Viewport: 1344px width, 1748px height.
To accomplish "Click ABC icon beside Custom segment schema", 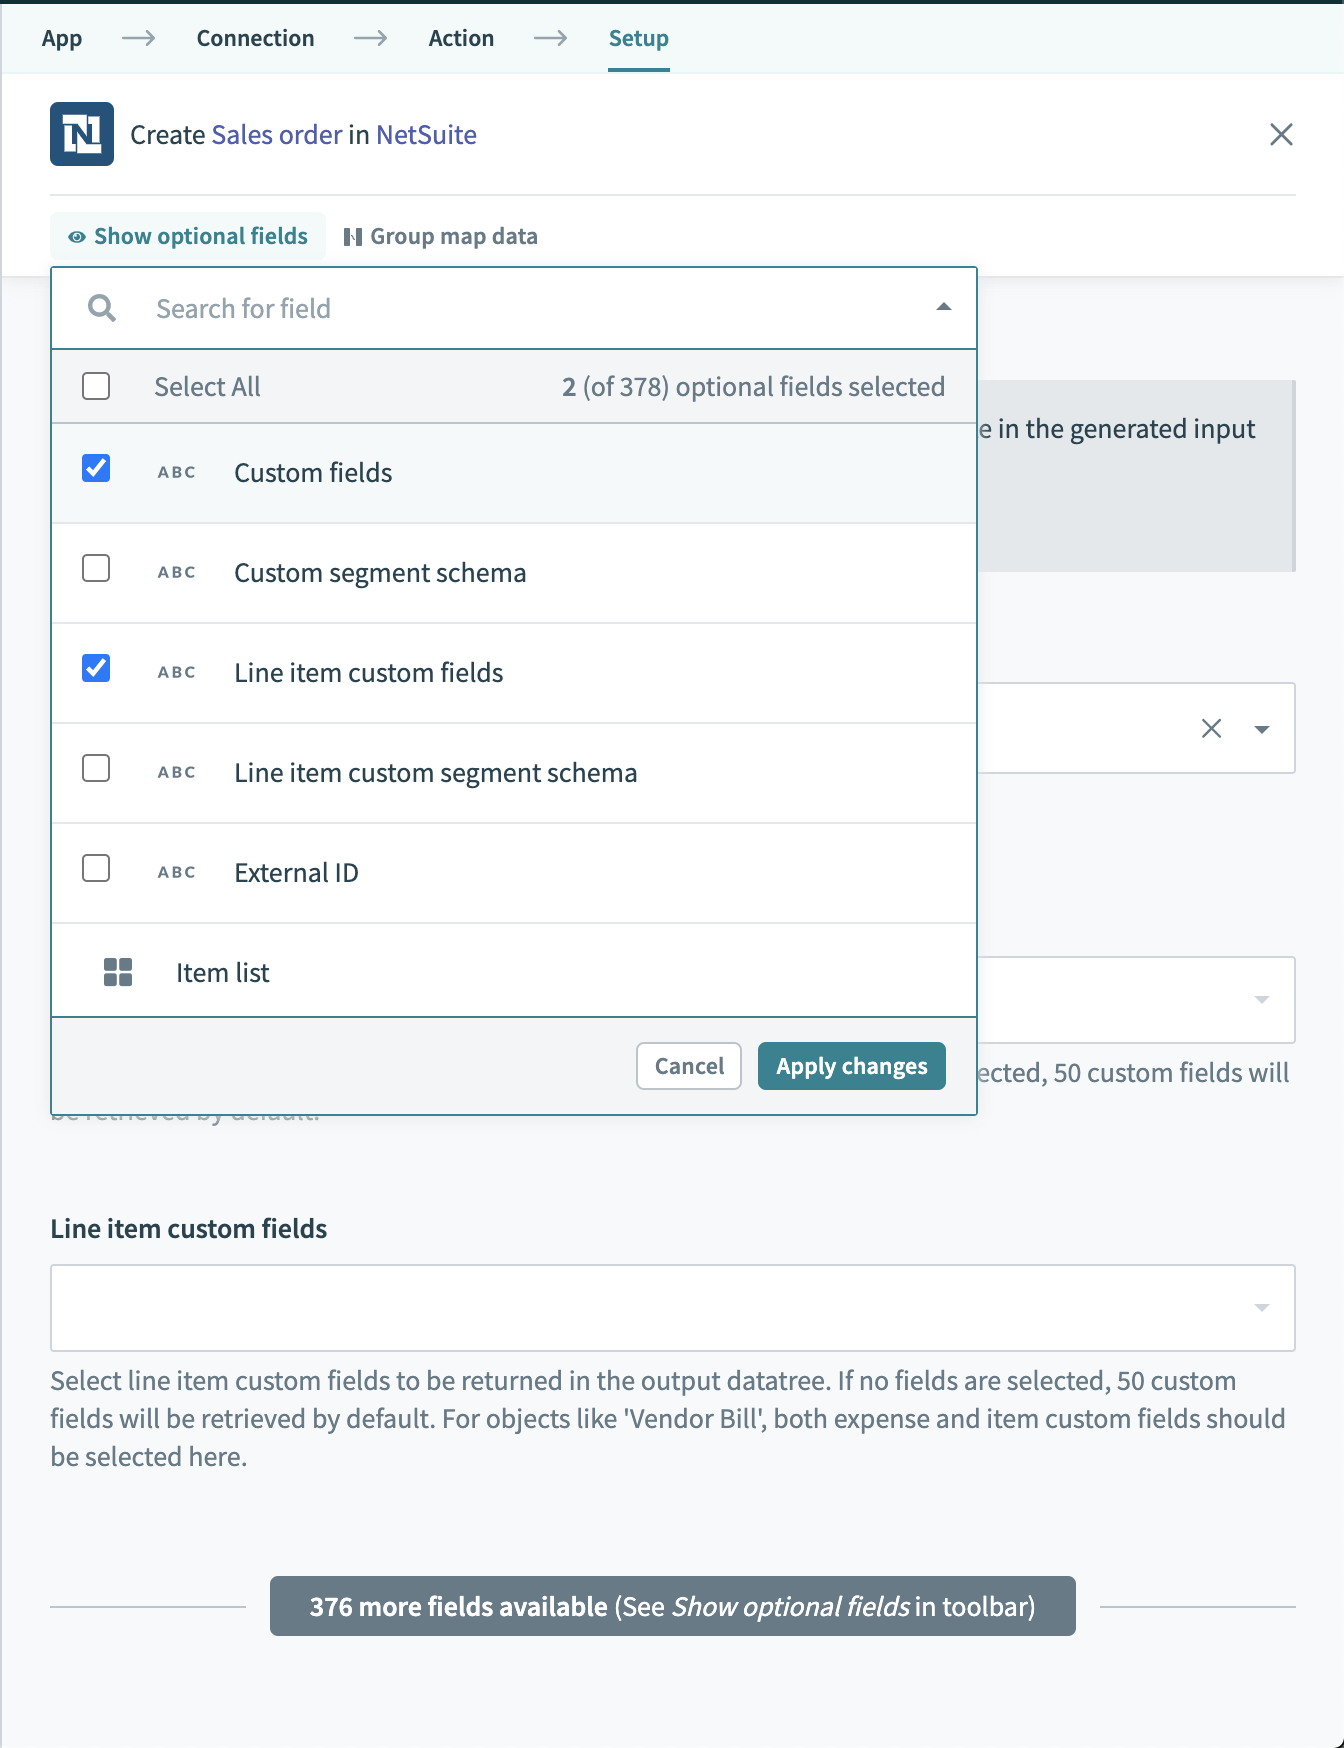I will click(177, 572).
